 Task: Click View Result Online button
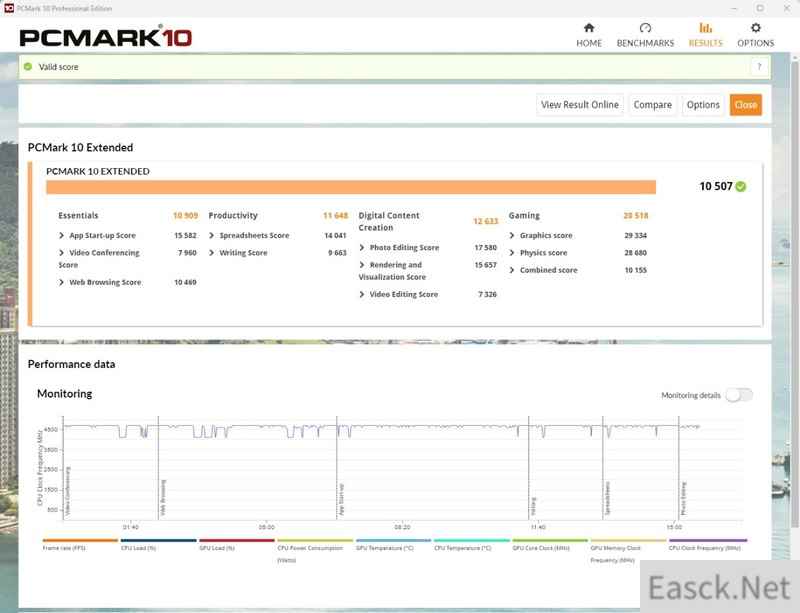coord(580,105)
